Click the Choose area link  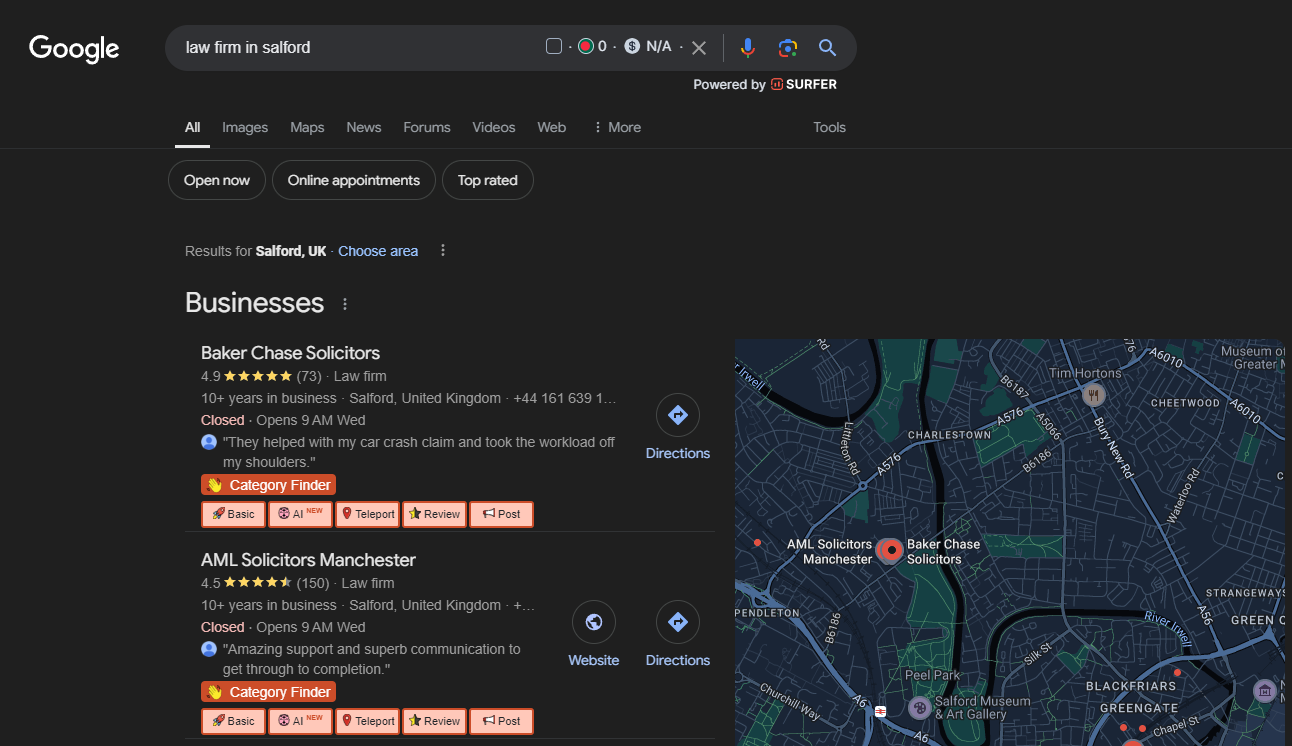378,251
